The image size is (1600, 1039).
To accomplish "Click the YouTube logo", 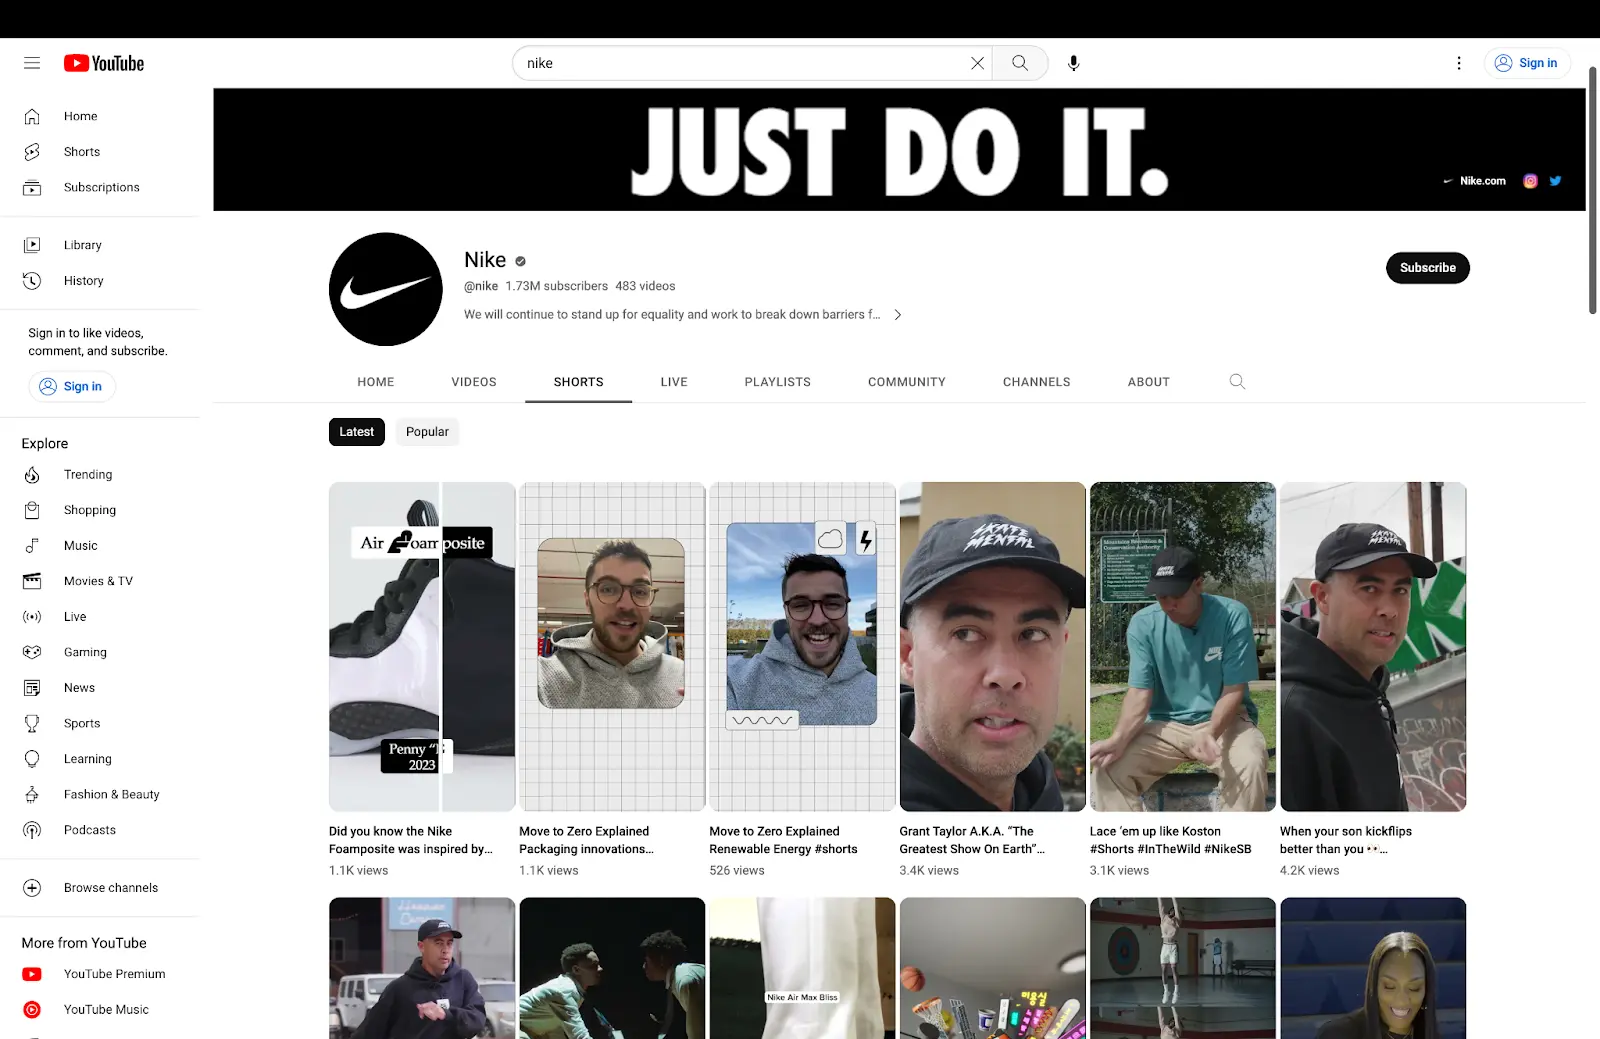I will tap(104, 63).
